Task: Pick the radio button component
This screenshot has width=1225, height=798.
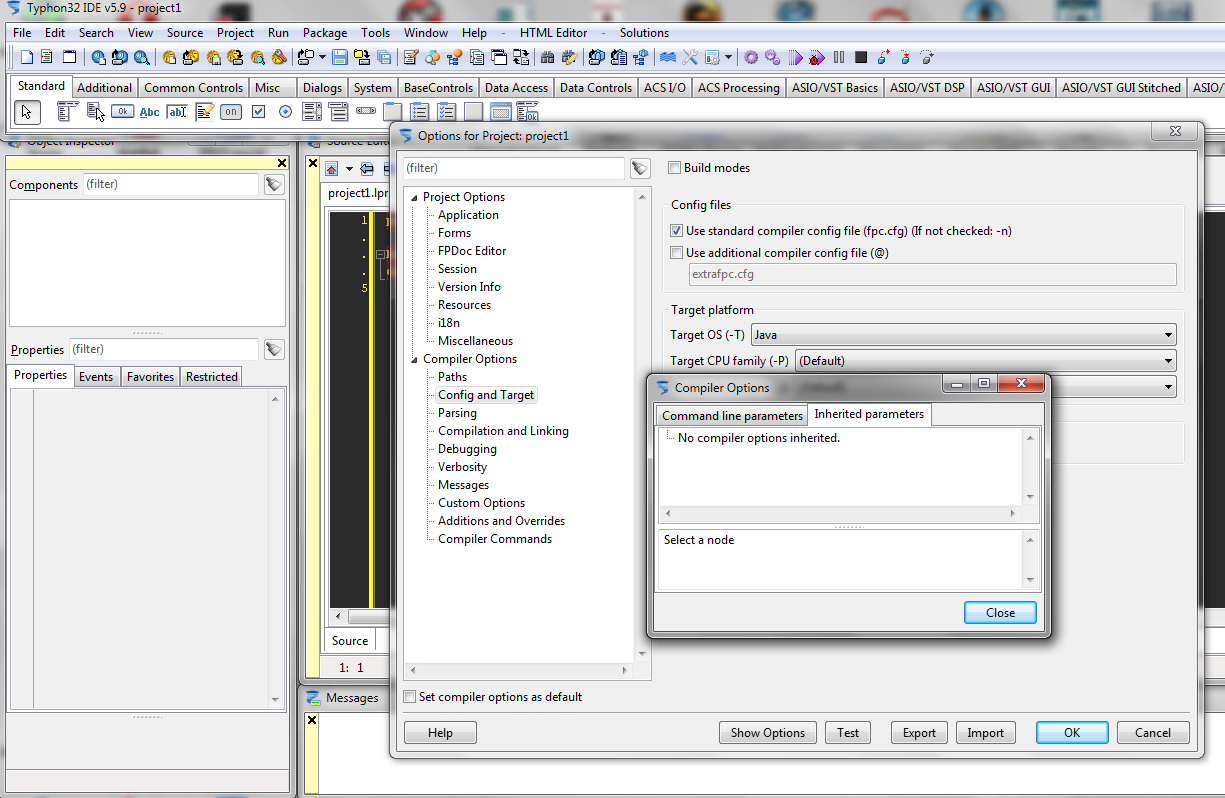Action: point(285,111)
